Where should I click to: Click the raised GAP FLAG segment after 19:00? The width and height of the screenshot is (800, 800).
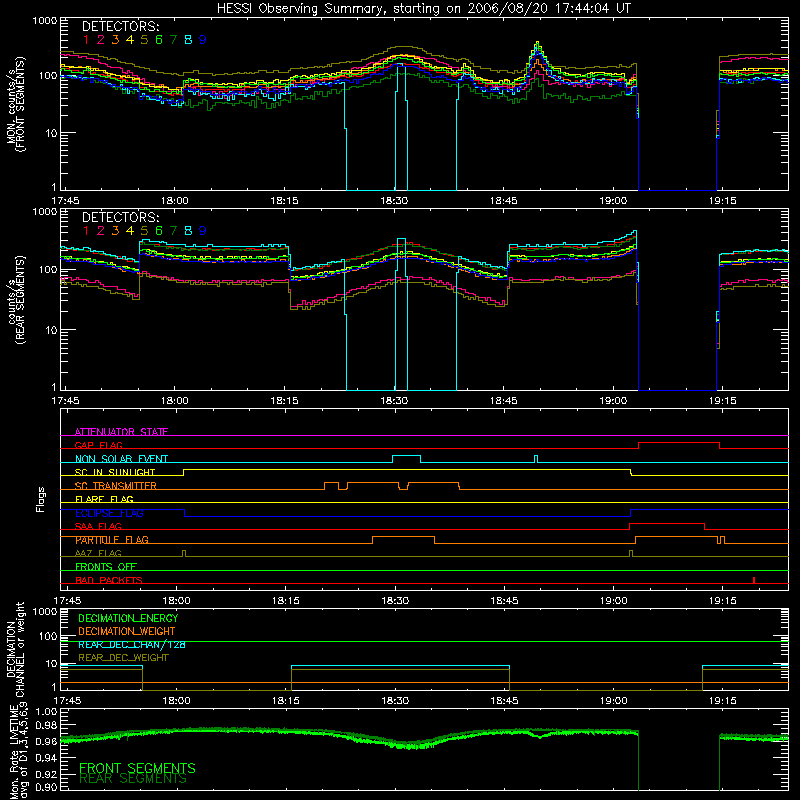click(679, 443)
